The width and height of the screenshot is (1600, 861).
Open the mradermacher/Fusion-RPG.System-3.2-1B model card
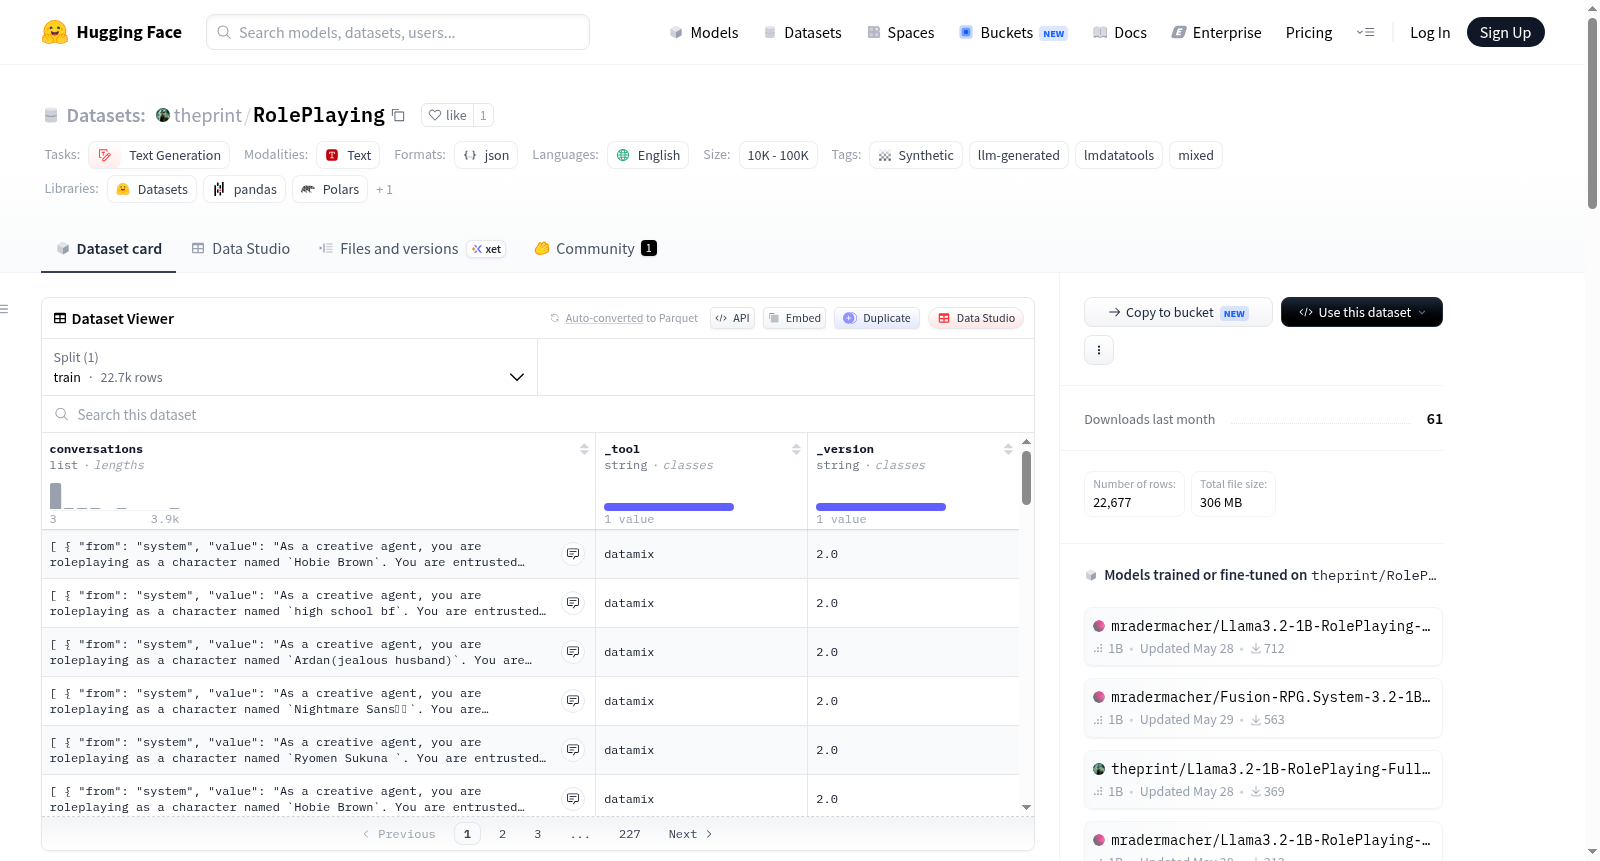point(1263,708)
